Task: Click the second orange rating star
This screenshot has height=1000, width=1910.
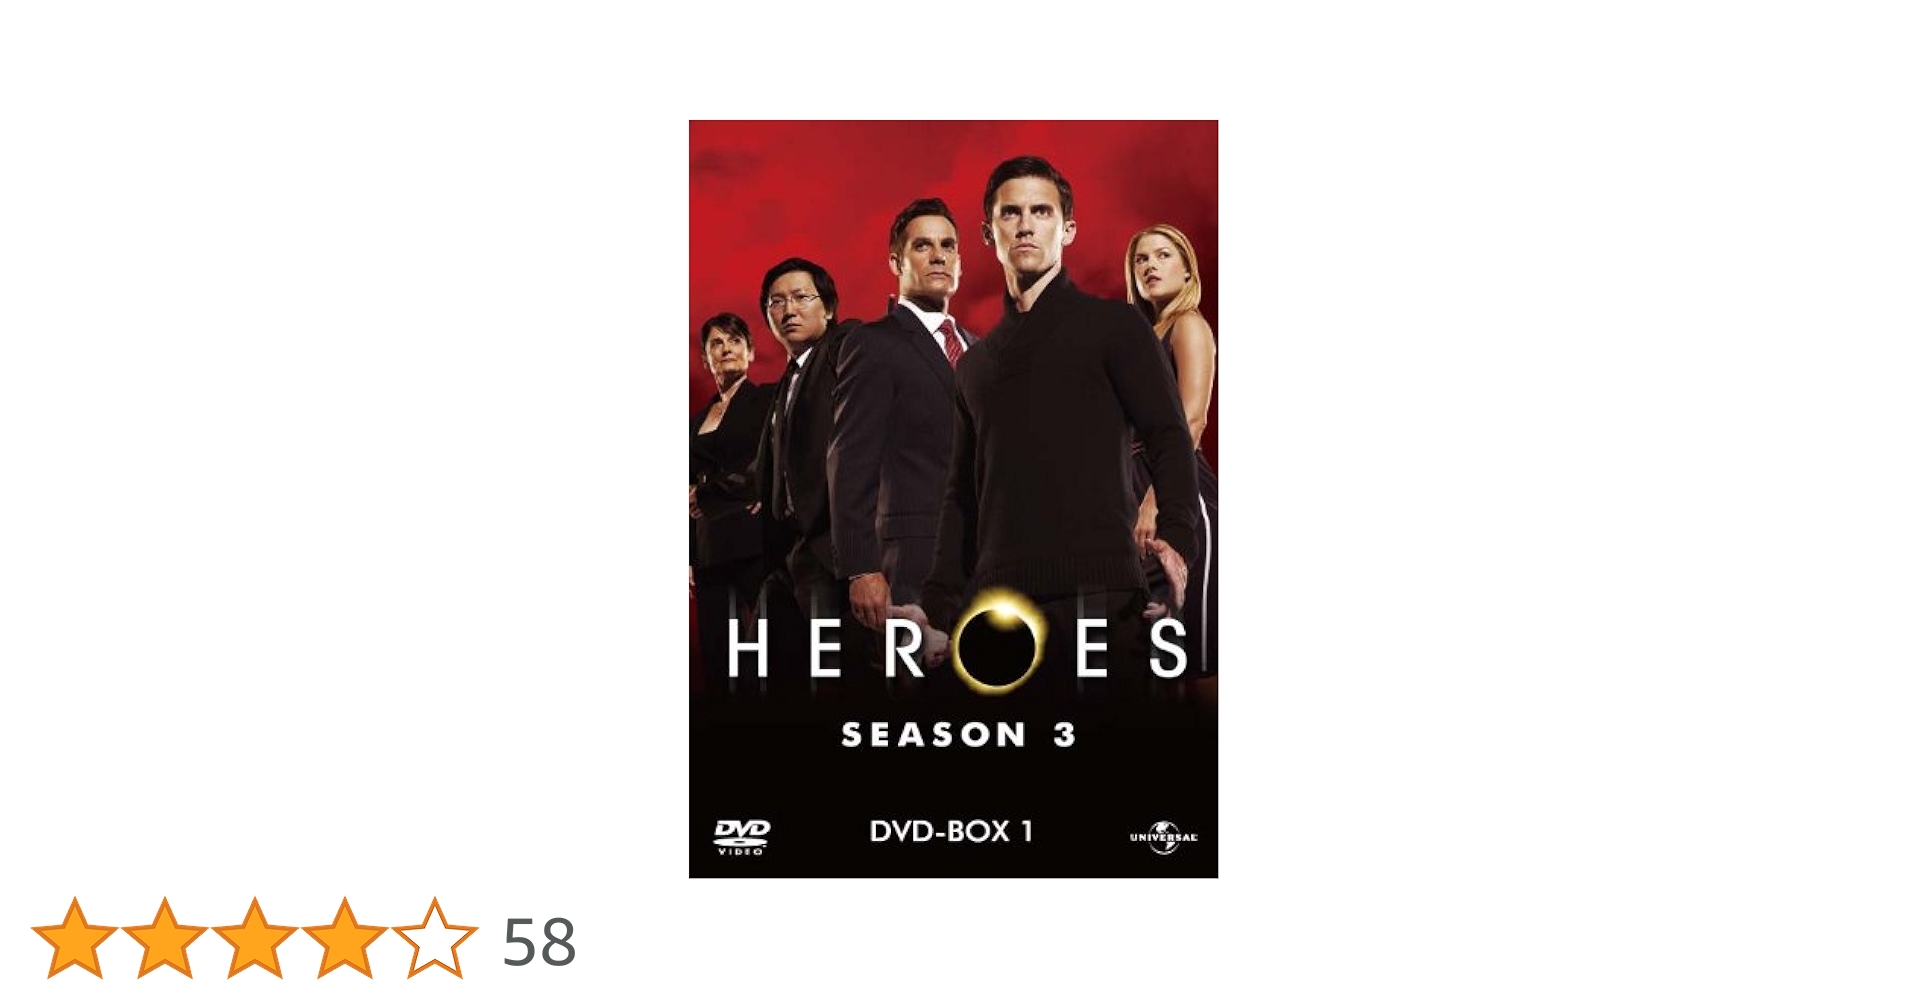Action: [164, 938]
